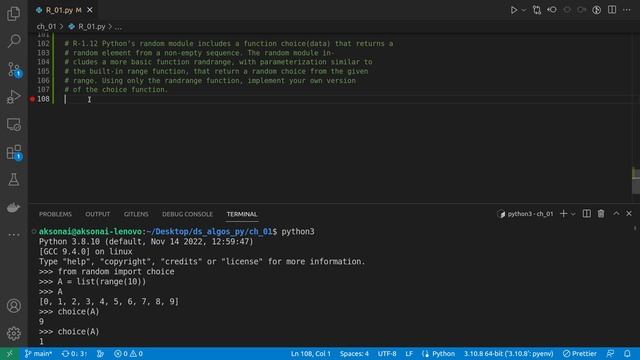
Task: Click the terminal output '[0, 1, 2, 3, 4, 5, 6, 7, 8, 9]'
Action: pyautogui.click(x=109, y=302)
